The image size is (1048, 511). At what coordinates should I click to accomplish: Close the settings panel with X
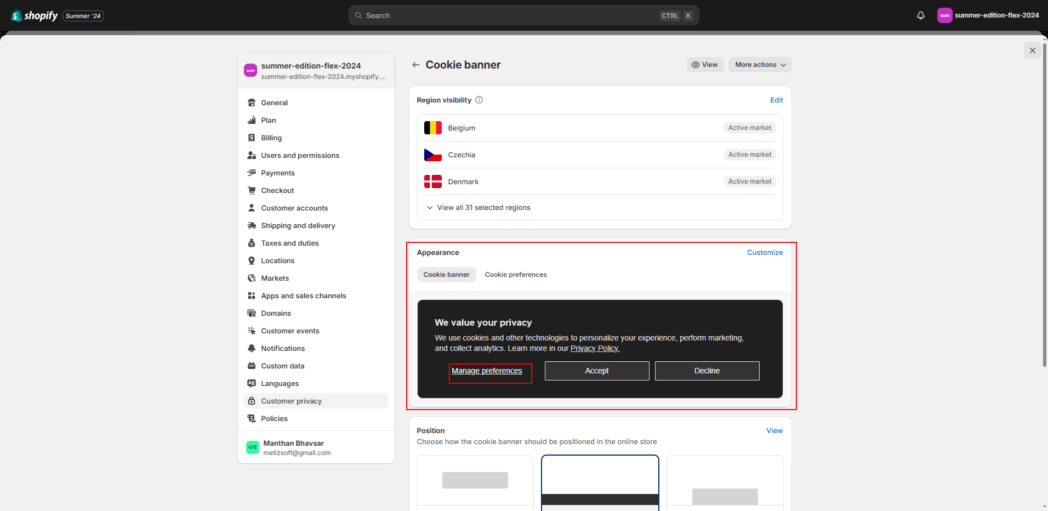pyautogui.click(x=1032, y=50)
